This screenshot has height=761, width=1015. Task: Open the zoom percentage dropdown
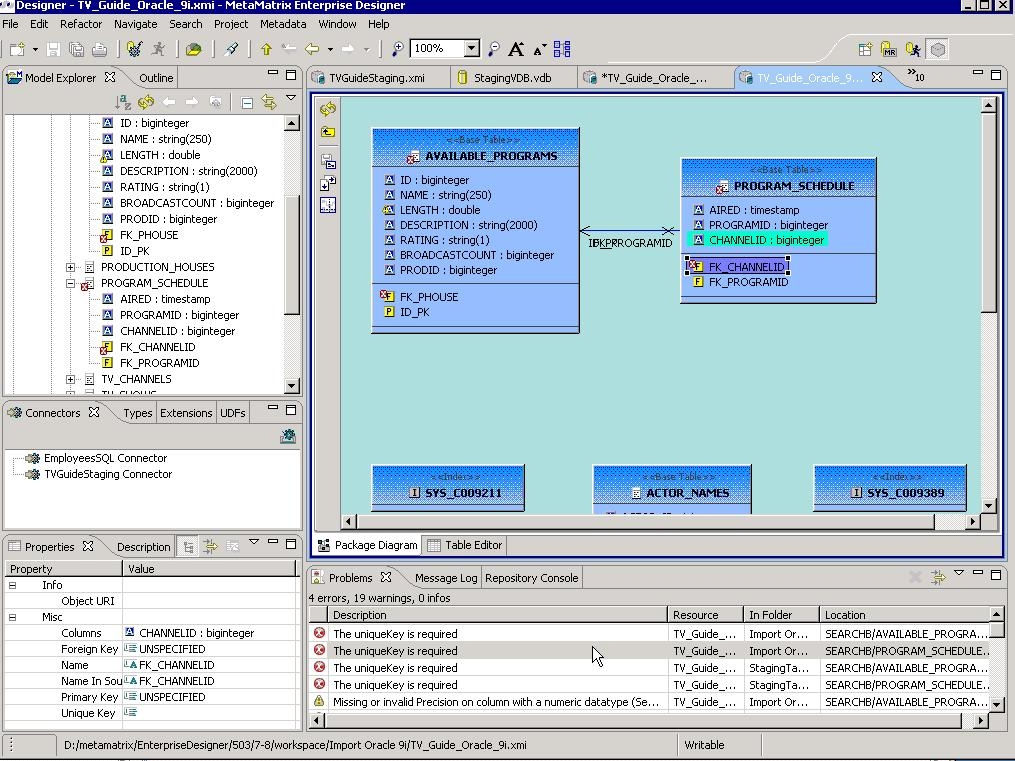471,49
